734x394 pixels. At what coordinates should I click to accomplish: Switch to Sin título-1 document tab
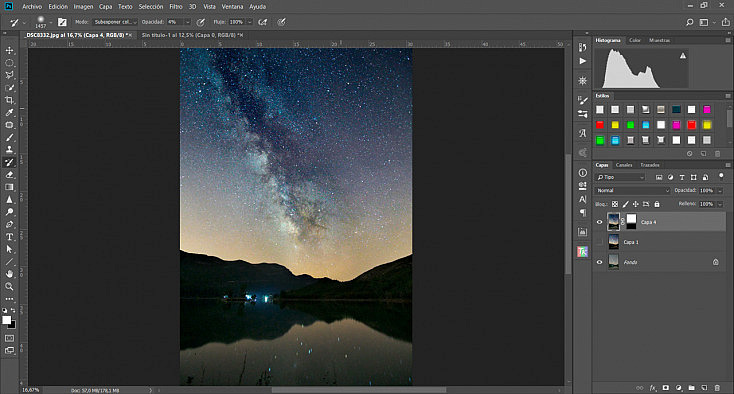pyautogui.click(x=192, y=35)
